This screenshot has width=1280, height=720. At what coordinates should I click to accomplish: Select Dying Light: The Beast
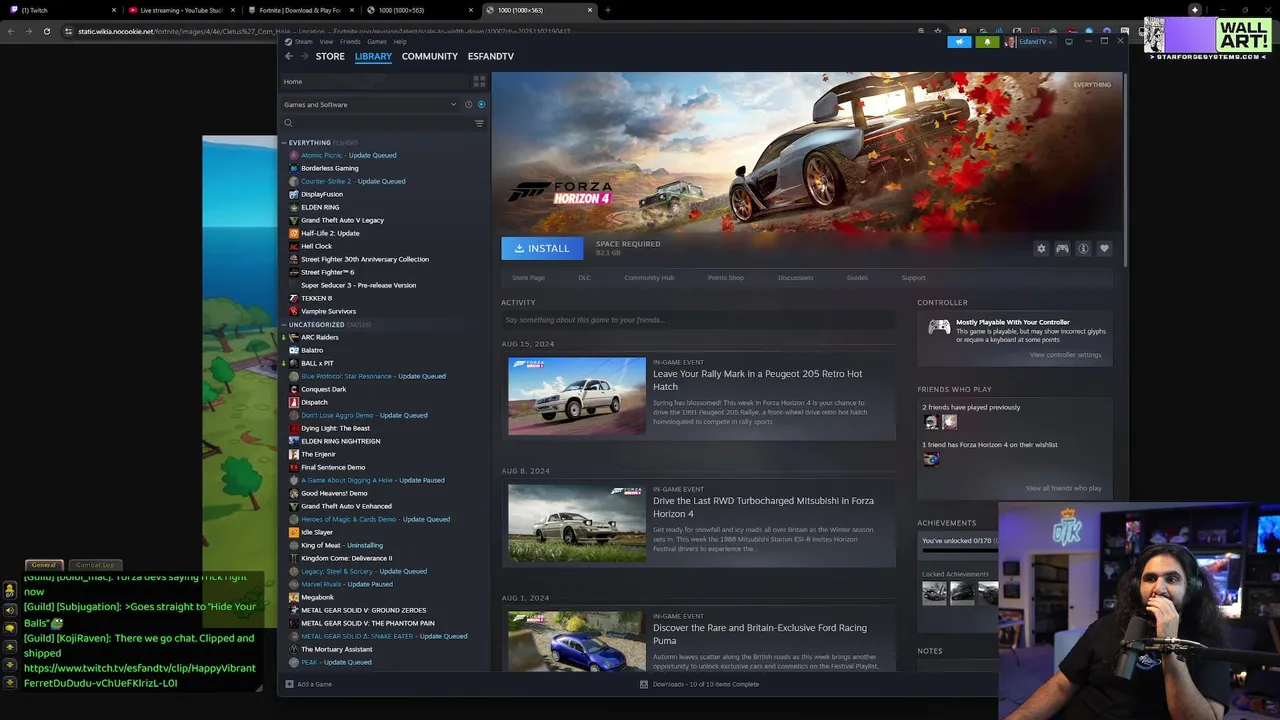point(335,428)
